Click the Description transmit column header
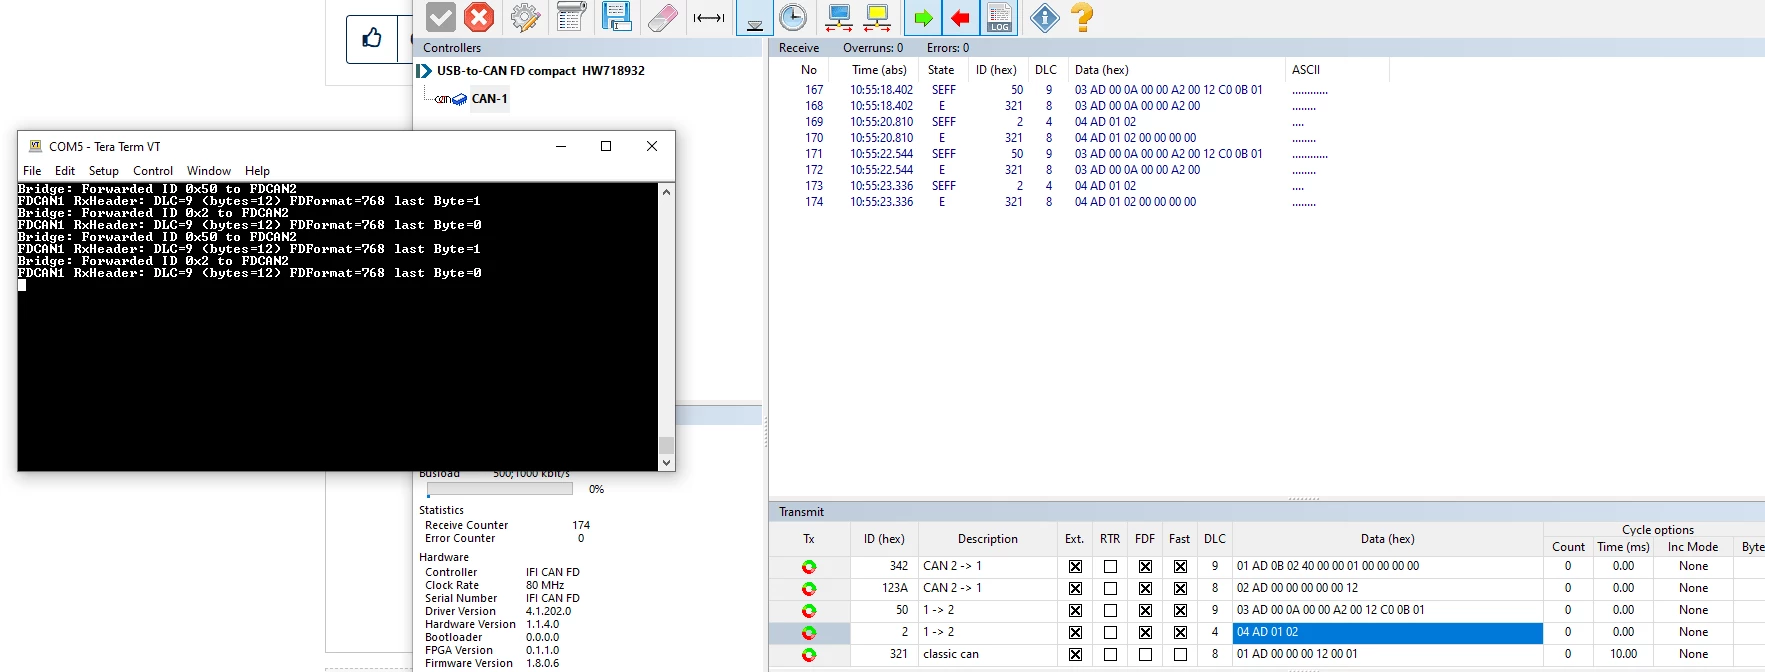 pyautogui.click(x=988, y=539)
